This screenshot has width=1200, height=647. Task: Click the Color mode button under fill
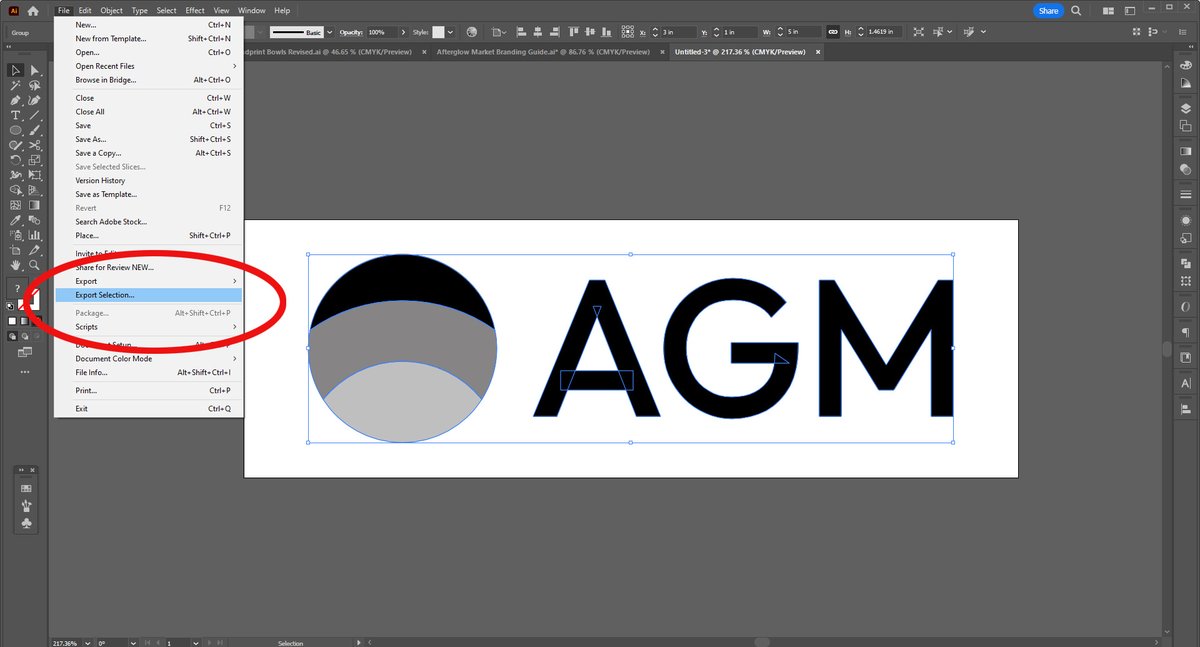13,321
